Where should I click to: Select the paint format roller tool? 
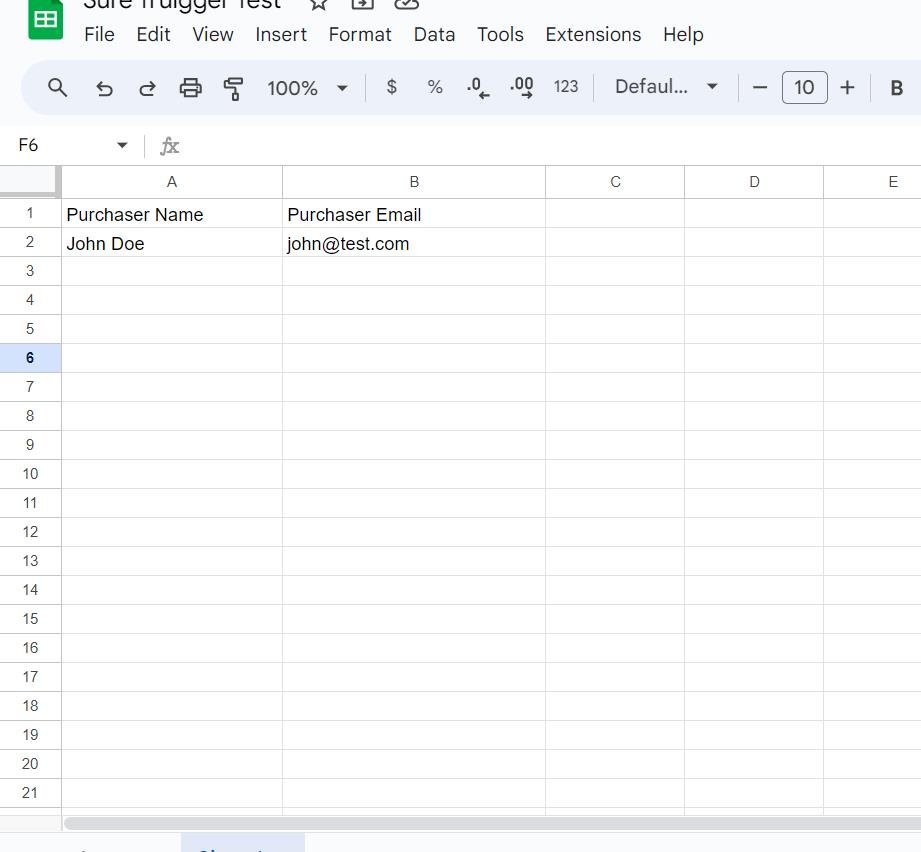click(233, 88)
